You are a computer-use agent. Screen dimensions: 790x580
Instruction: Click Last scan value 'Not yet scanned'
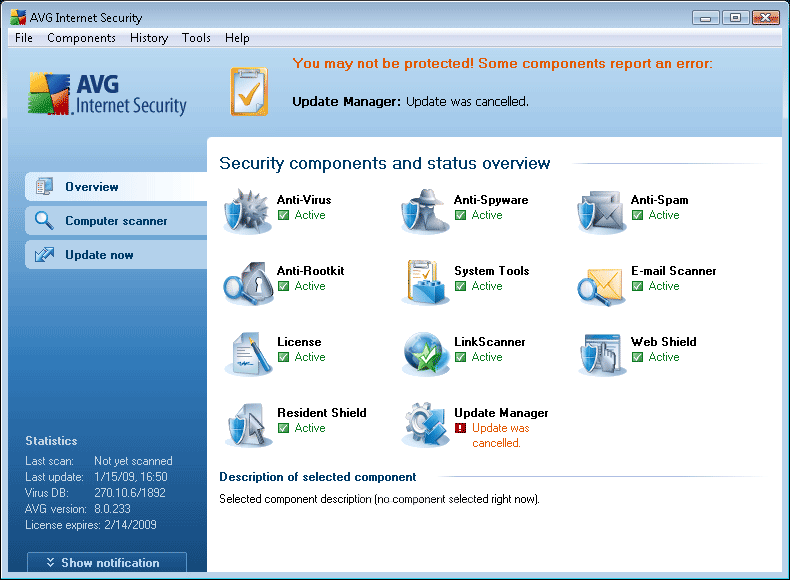[x=133, y=461]
